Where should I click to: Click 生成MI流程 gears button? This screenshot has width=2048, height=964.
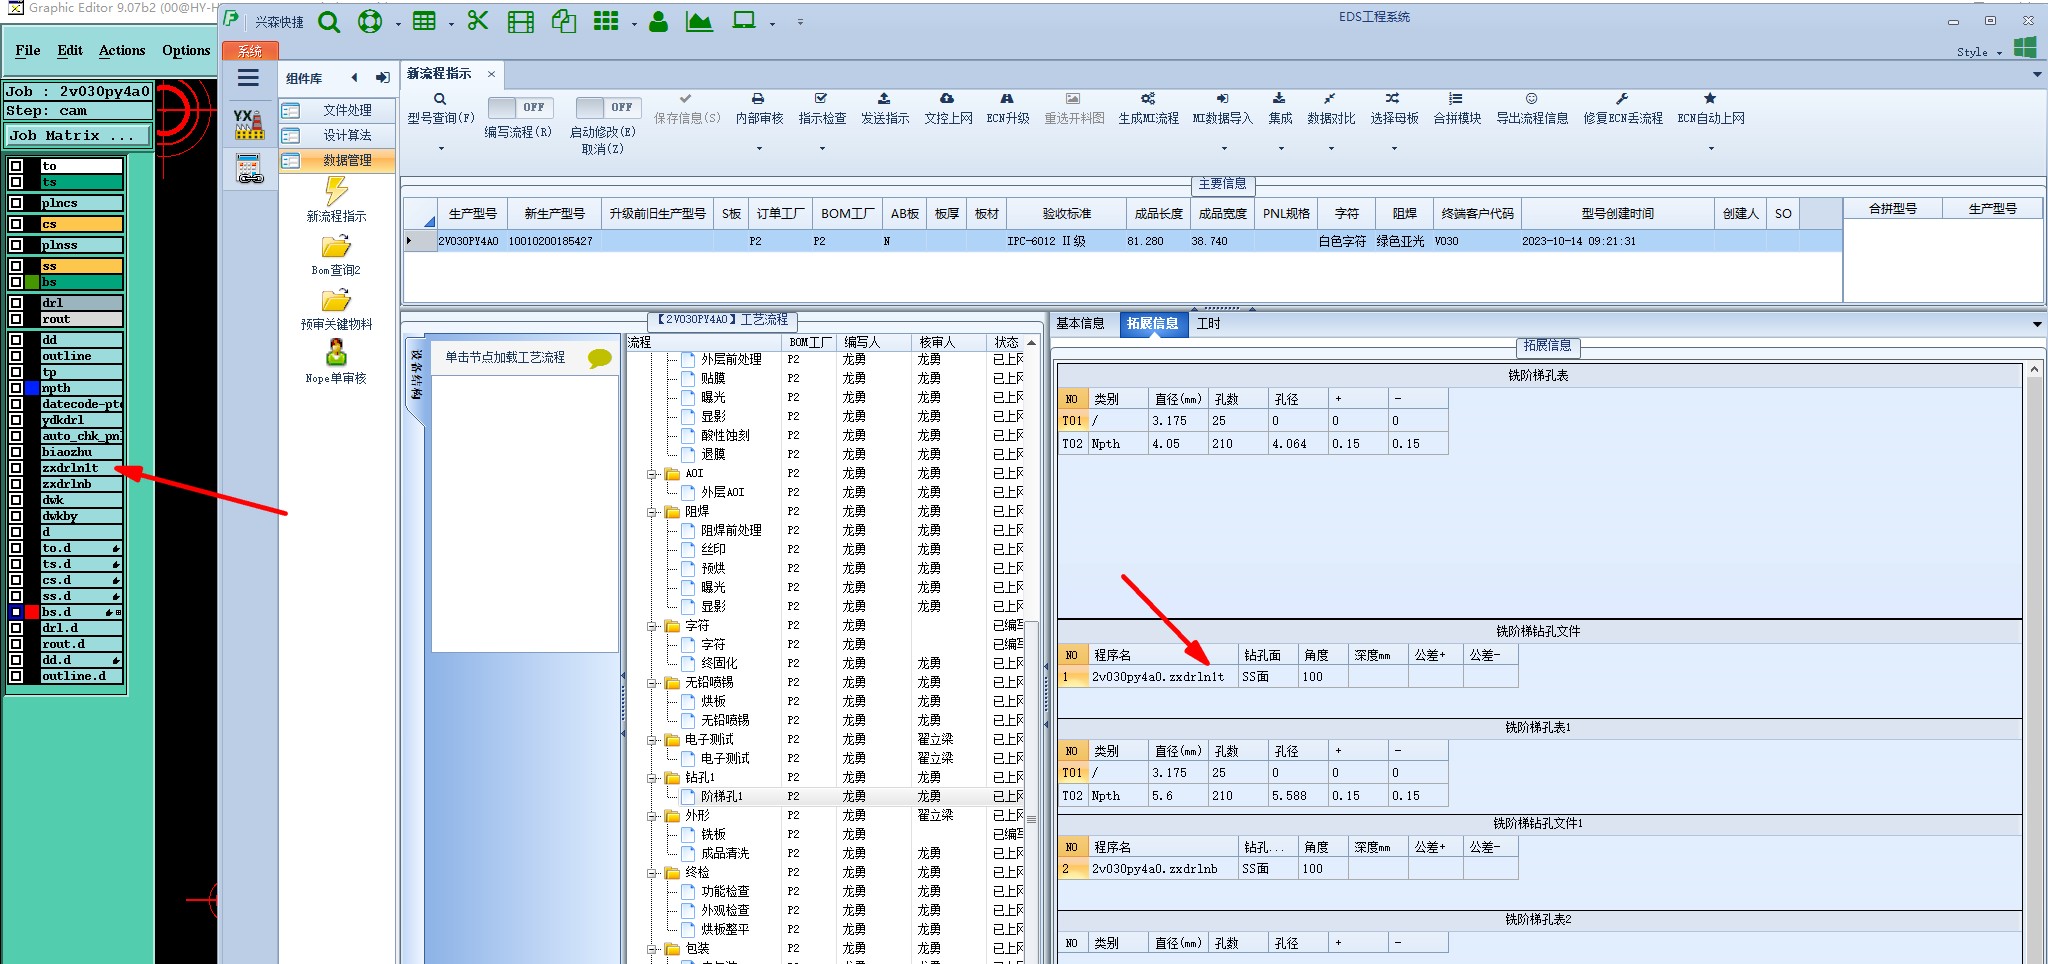(x=1148, y=108)
